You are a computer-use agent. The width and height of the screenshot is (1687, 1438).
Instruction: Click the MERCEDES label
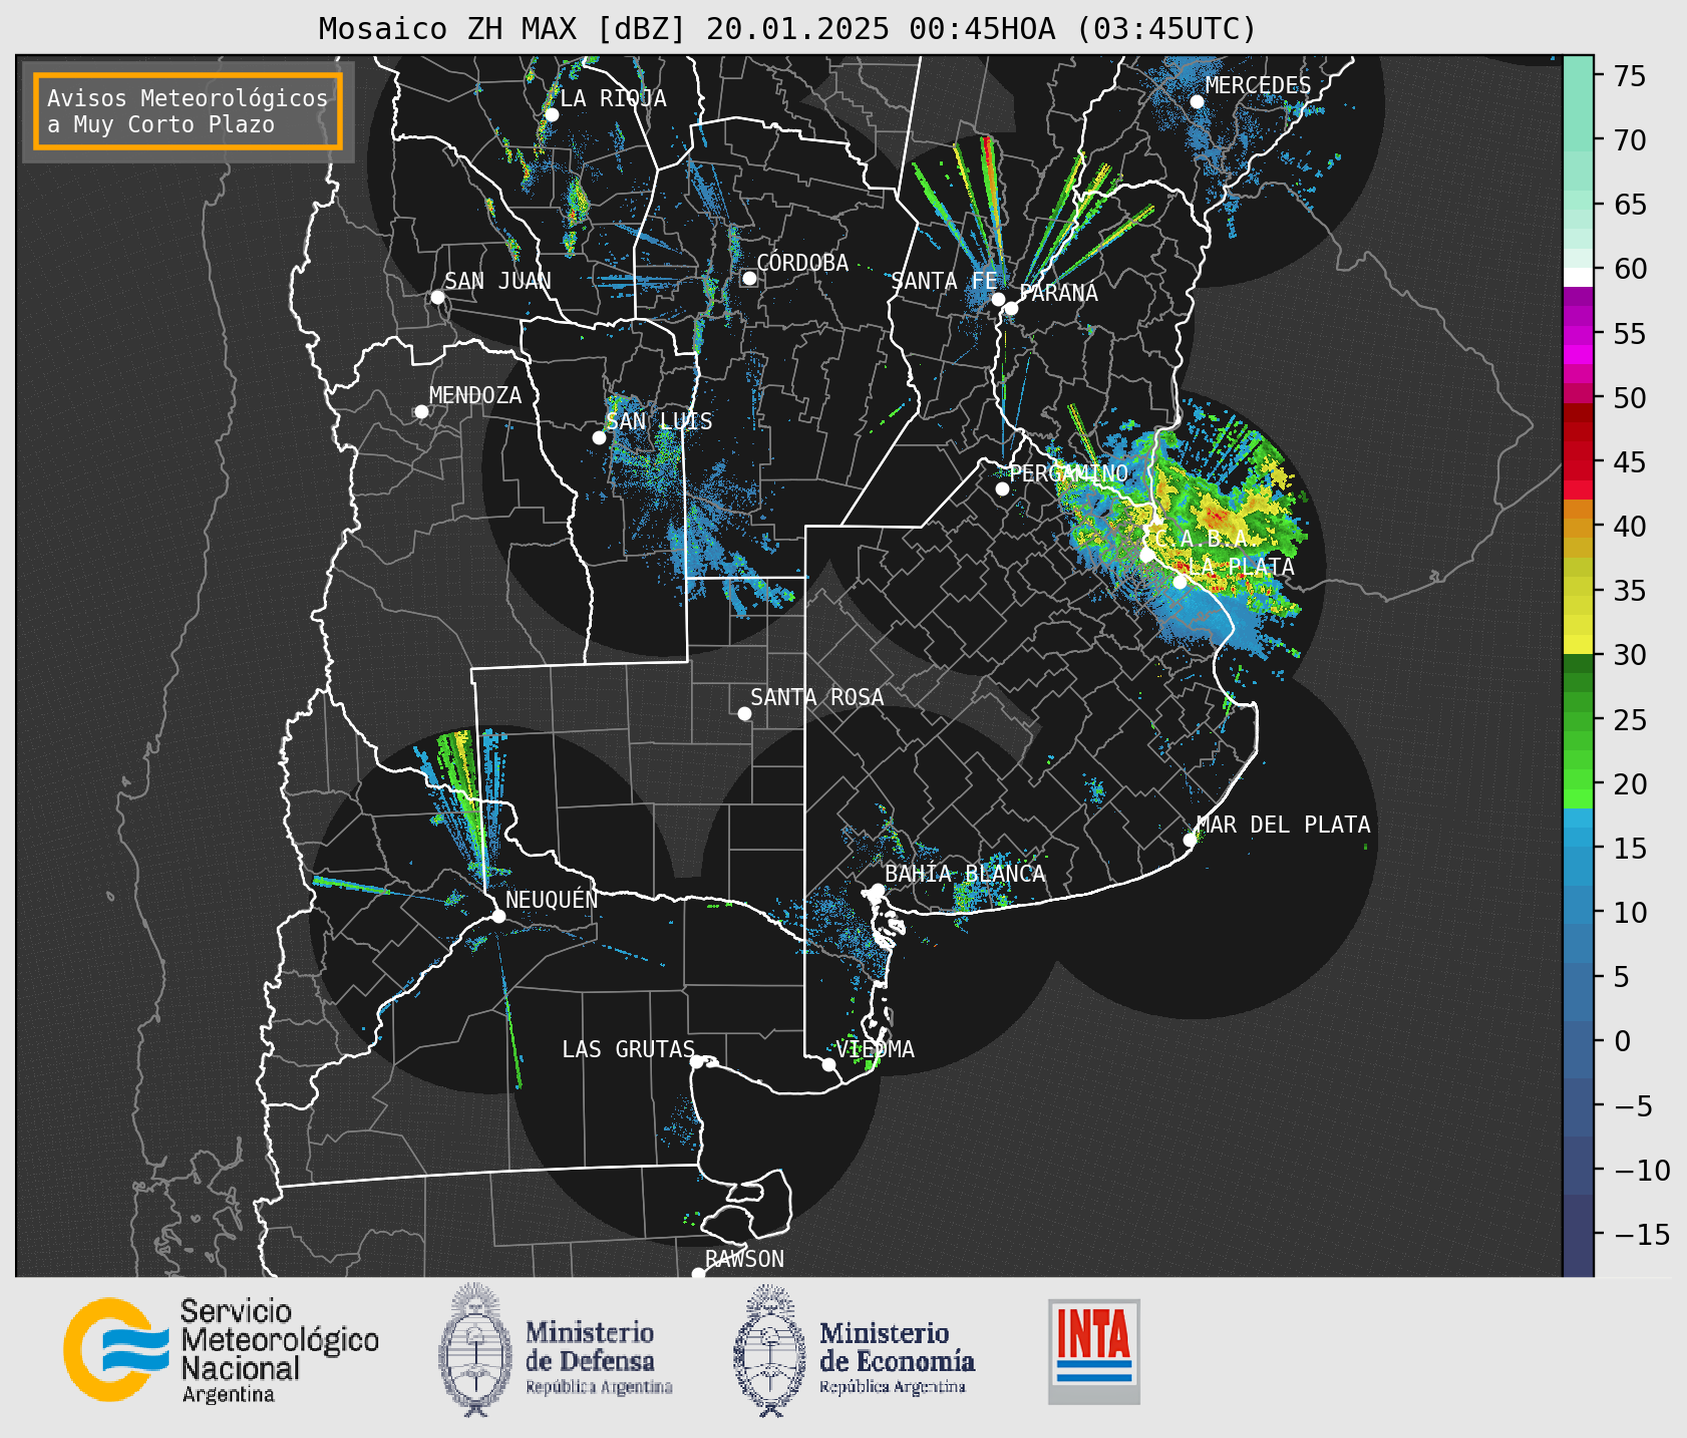1258,85
